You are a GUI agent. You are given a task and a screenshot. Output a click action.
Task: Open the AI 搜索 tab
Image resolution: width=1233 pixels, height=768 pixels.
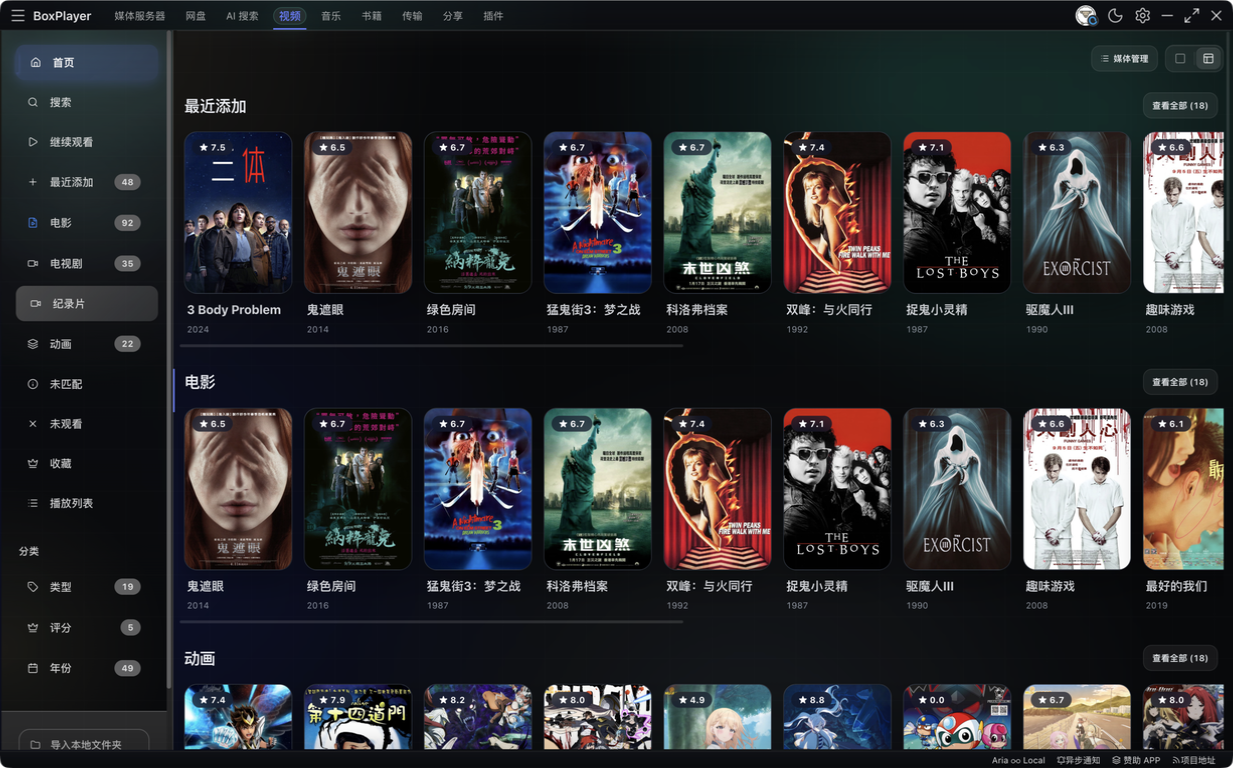242,16
